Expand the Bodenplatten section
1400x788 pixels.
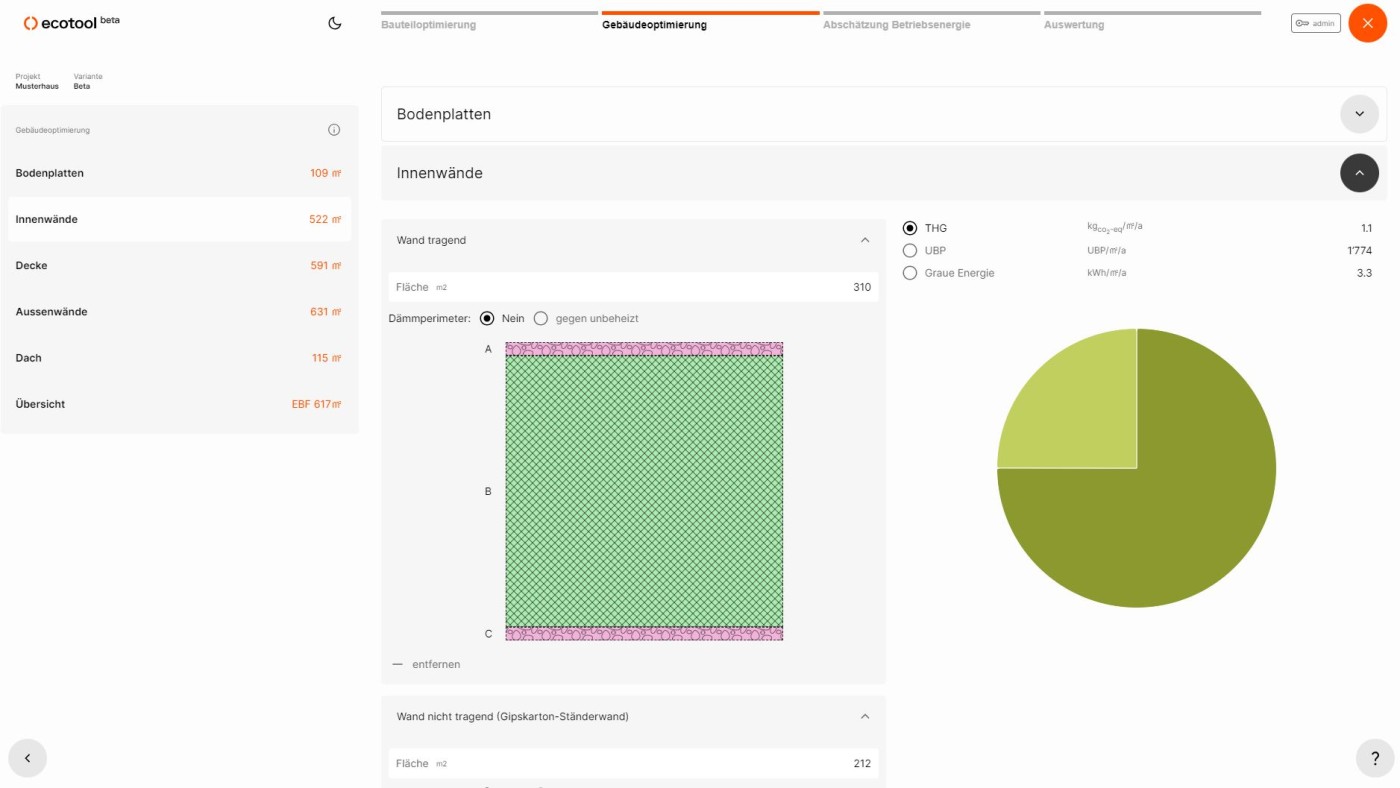pyautogui.click(x=1359, y=114)
